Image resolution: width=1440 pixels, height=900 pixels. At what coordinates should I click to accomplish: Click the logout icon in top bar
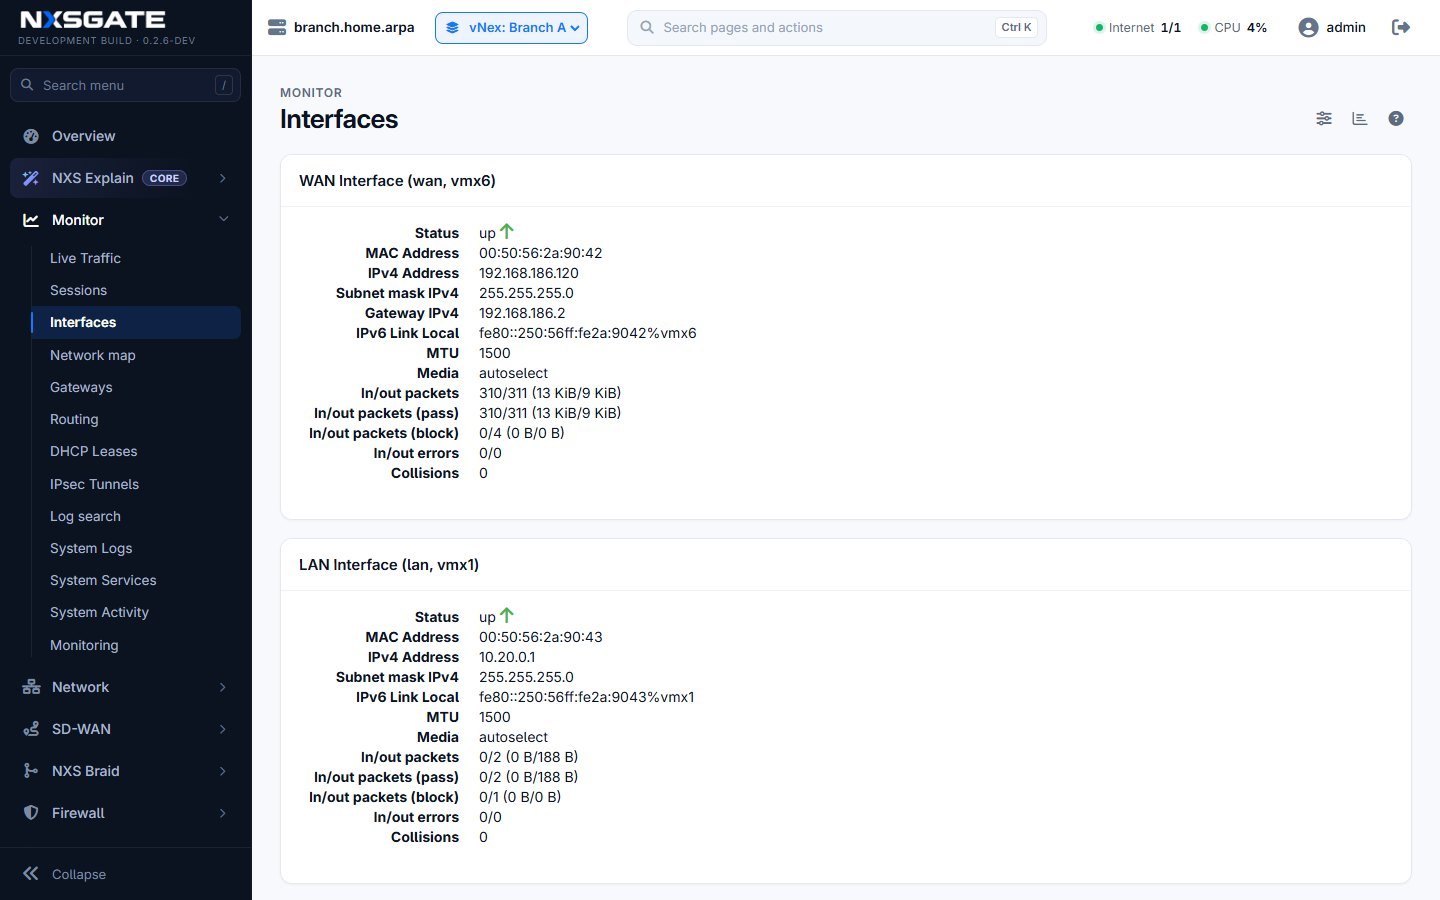coord(1401,27)
